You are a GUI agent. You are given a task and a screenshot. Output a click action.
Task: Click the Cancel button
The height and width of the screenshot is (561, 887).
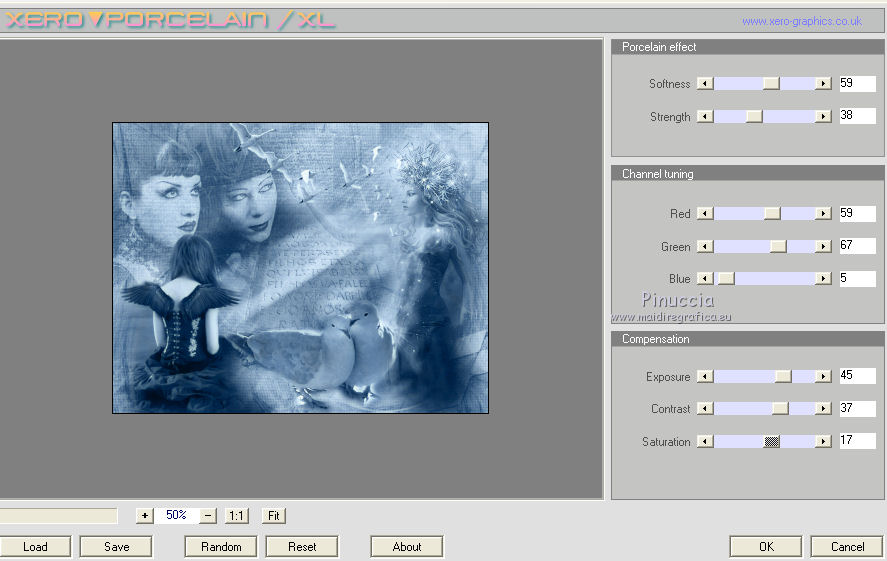click(847, 546)
